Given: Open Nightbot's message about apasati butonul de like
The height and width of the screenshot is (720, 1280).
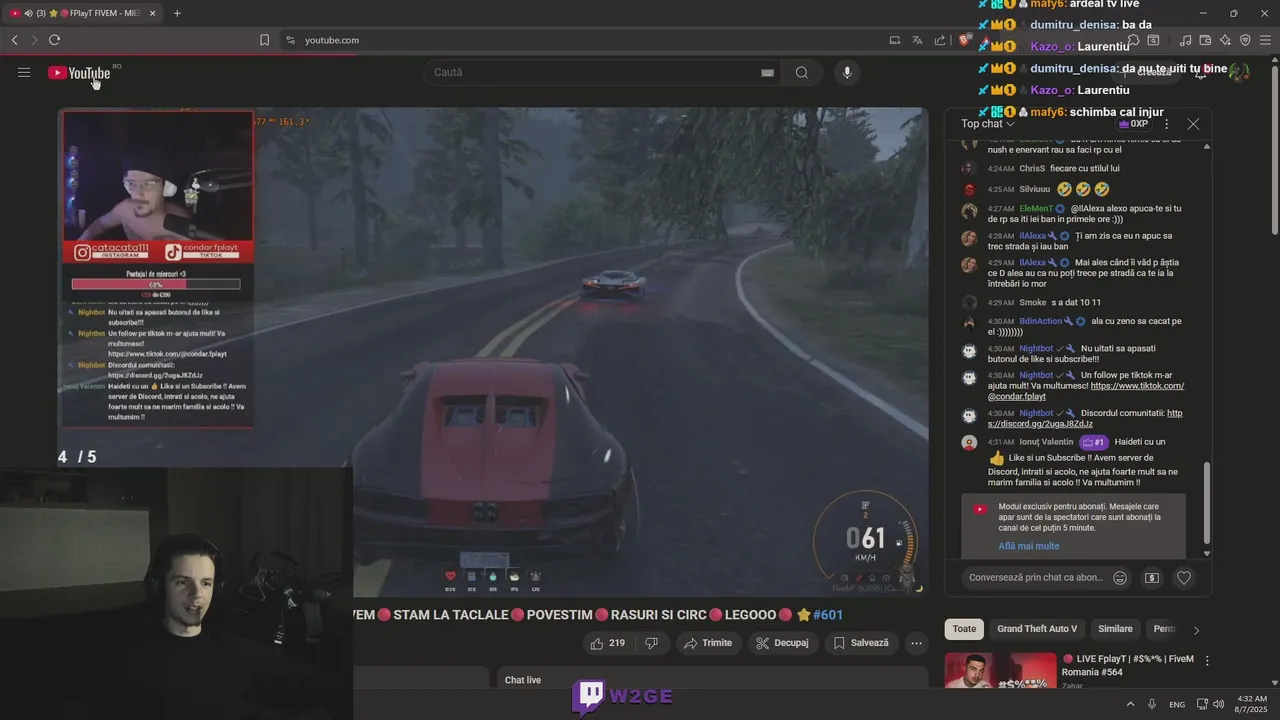Looking at the screenshot, I should (1071, 353).
